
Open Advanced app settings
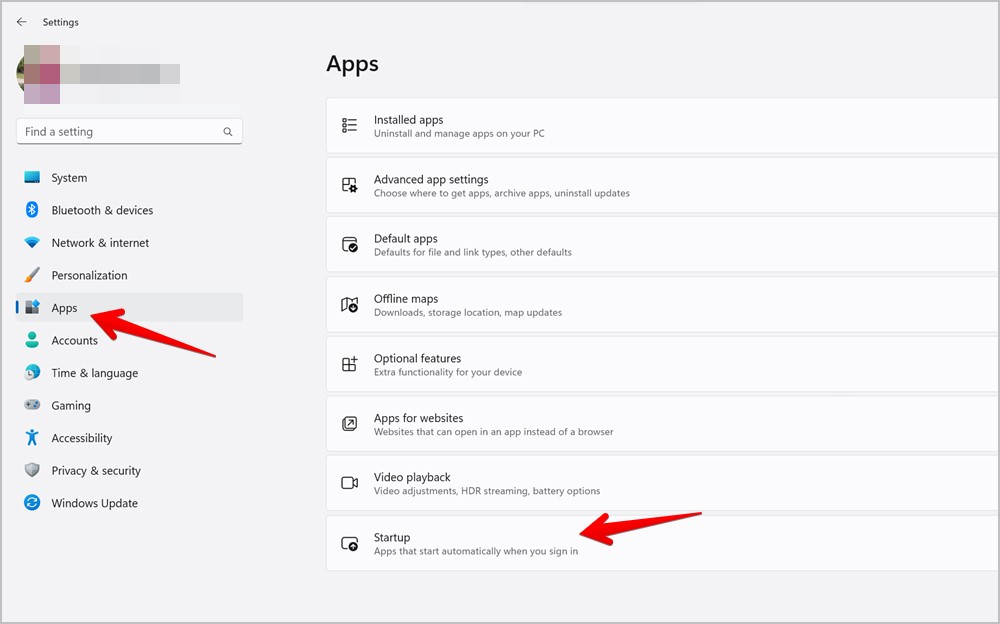pos(663,185)
